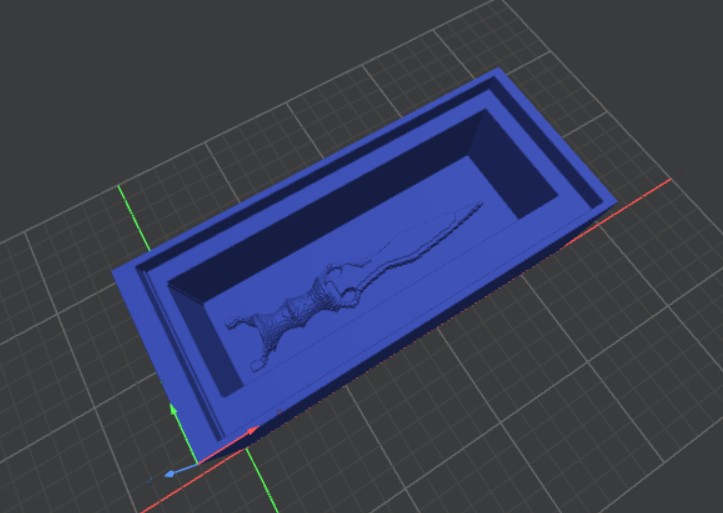The width and height of the screenshot is (723, 513).
Task: Click the embossed relief inside the mold
Action: pyautogui.click(x=354, y=288)
